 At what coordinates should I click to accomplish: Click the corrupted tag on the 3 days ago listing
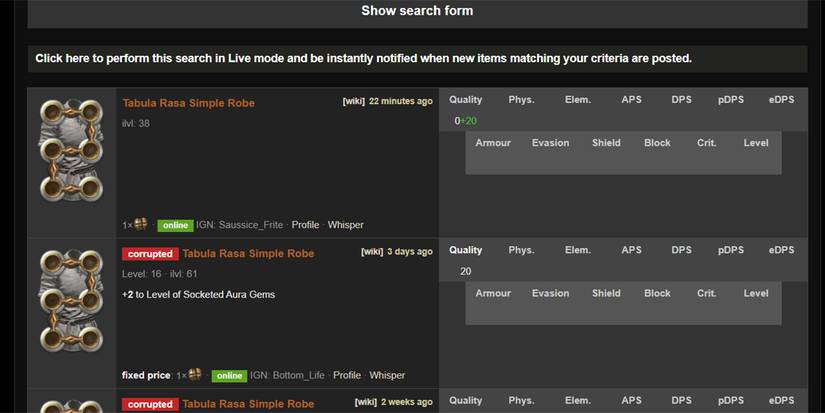click(x=150, y=254)
